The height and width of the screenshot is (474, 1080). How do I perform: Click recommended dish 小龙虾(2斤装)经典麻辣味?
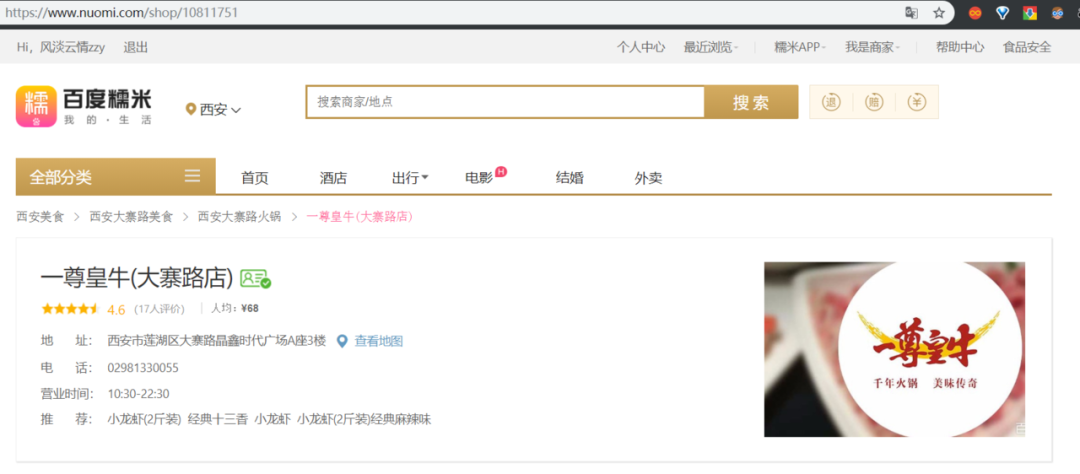click(364, 419)
